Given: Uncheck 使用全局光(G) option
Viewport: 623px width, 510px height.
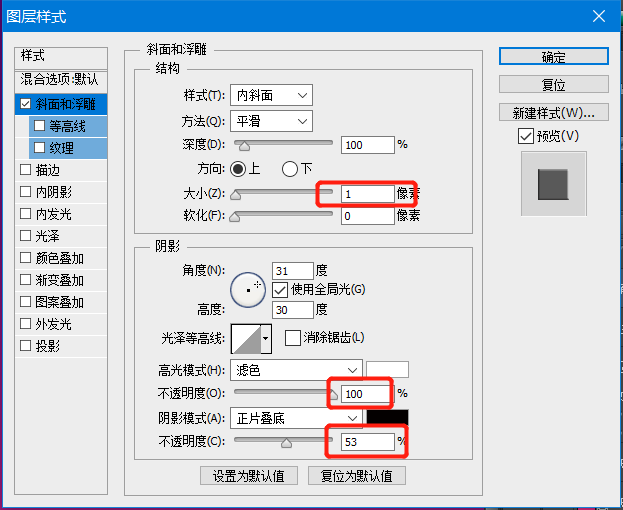Looking at the screenshot, I should pyautogui.click(x=280, y=290).
